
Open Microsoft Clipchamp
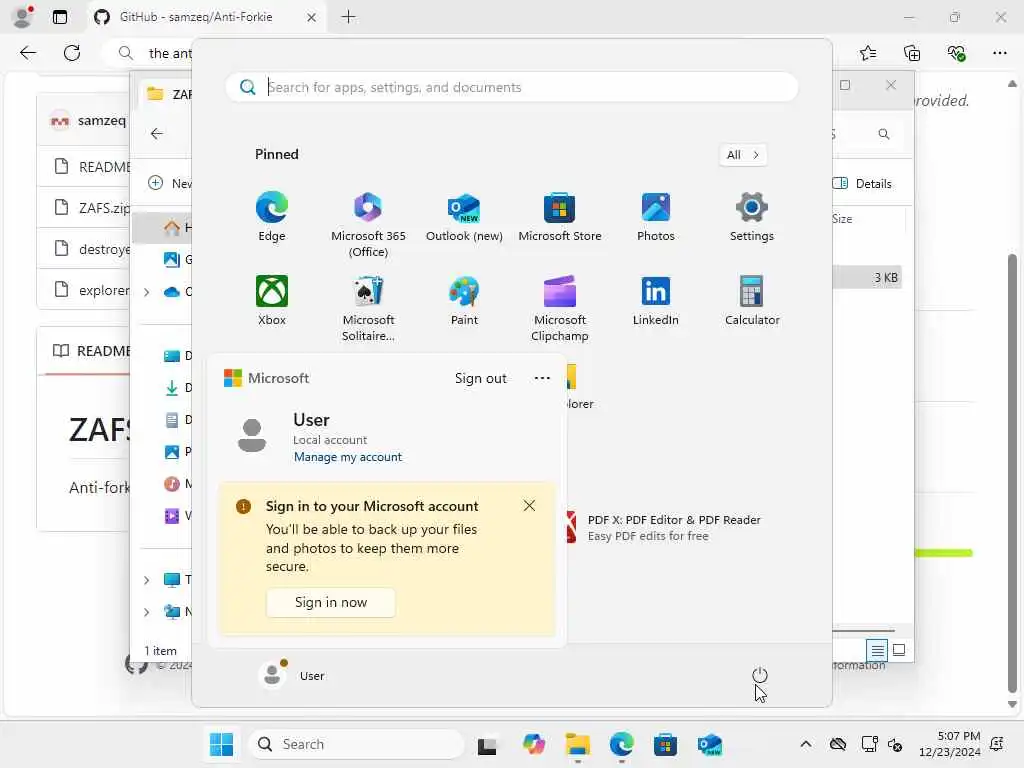tap(560, 308)
